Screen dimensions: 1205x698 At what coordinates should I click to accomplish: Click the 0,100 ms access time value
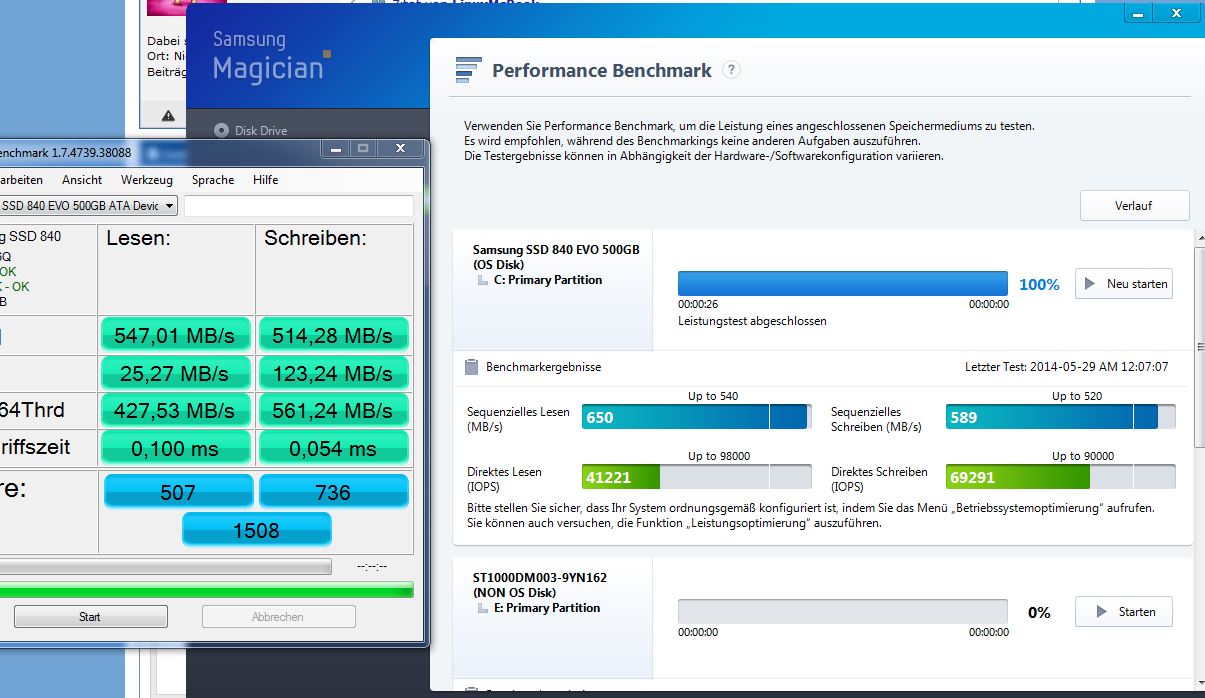(x=175, y=448)
